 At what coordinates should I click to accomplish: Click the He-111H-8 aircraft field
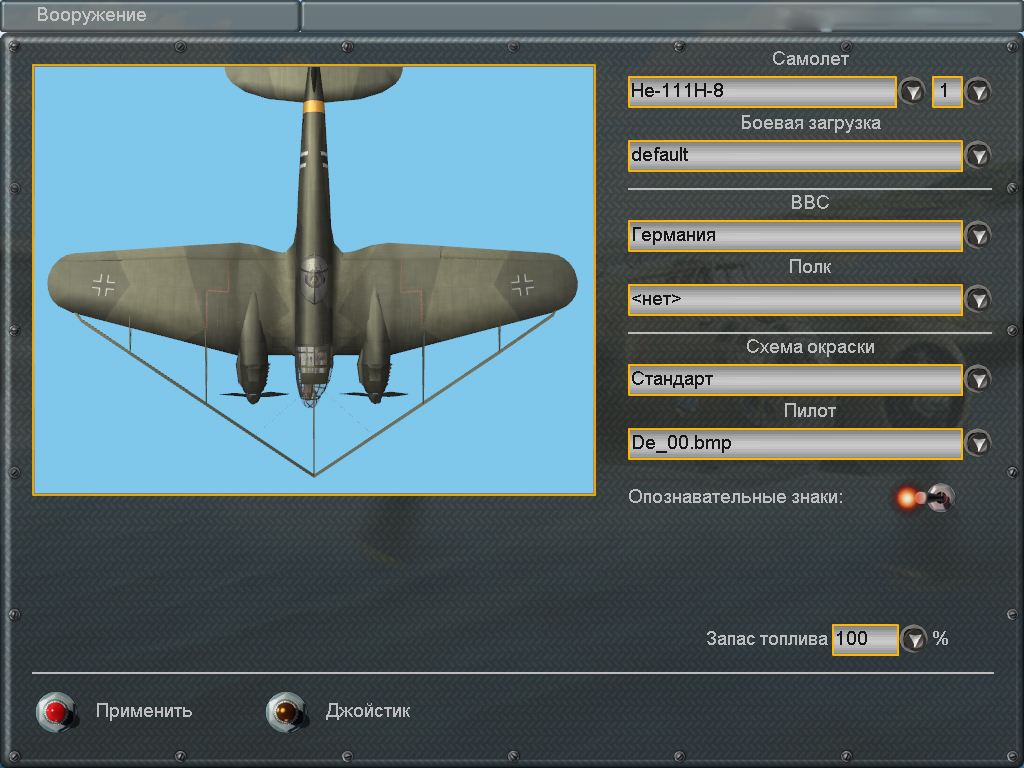point(762,92)
